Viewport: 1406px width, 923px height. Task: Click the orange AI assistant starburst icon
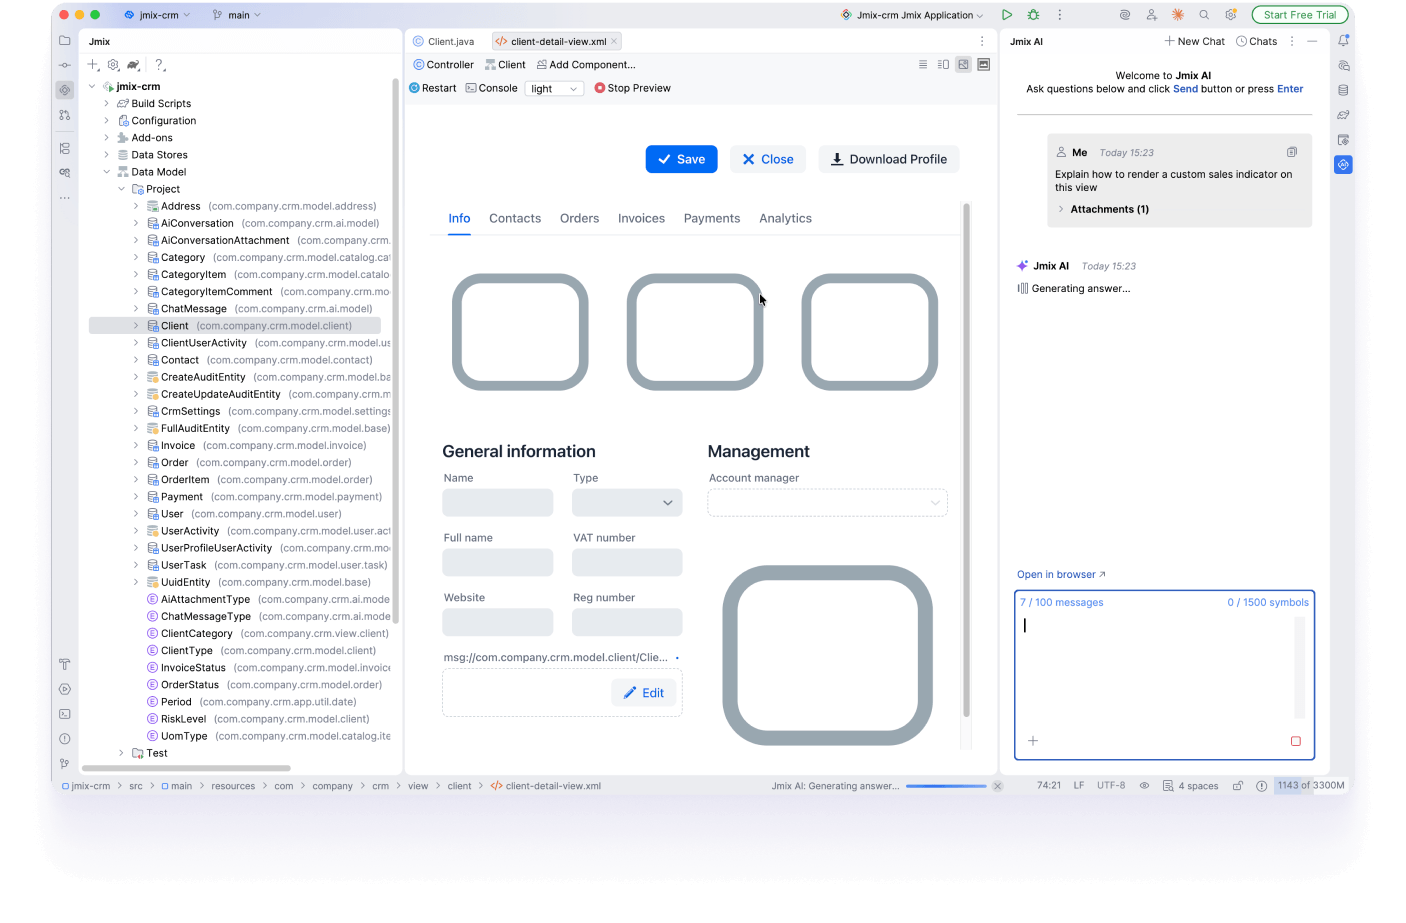click(x=1178, y=15)
